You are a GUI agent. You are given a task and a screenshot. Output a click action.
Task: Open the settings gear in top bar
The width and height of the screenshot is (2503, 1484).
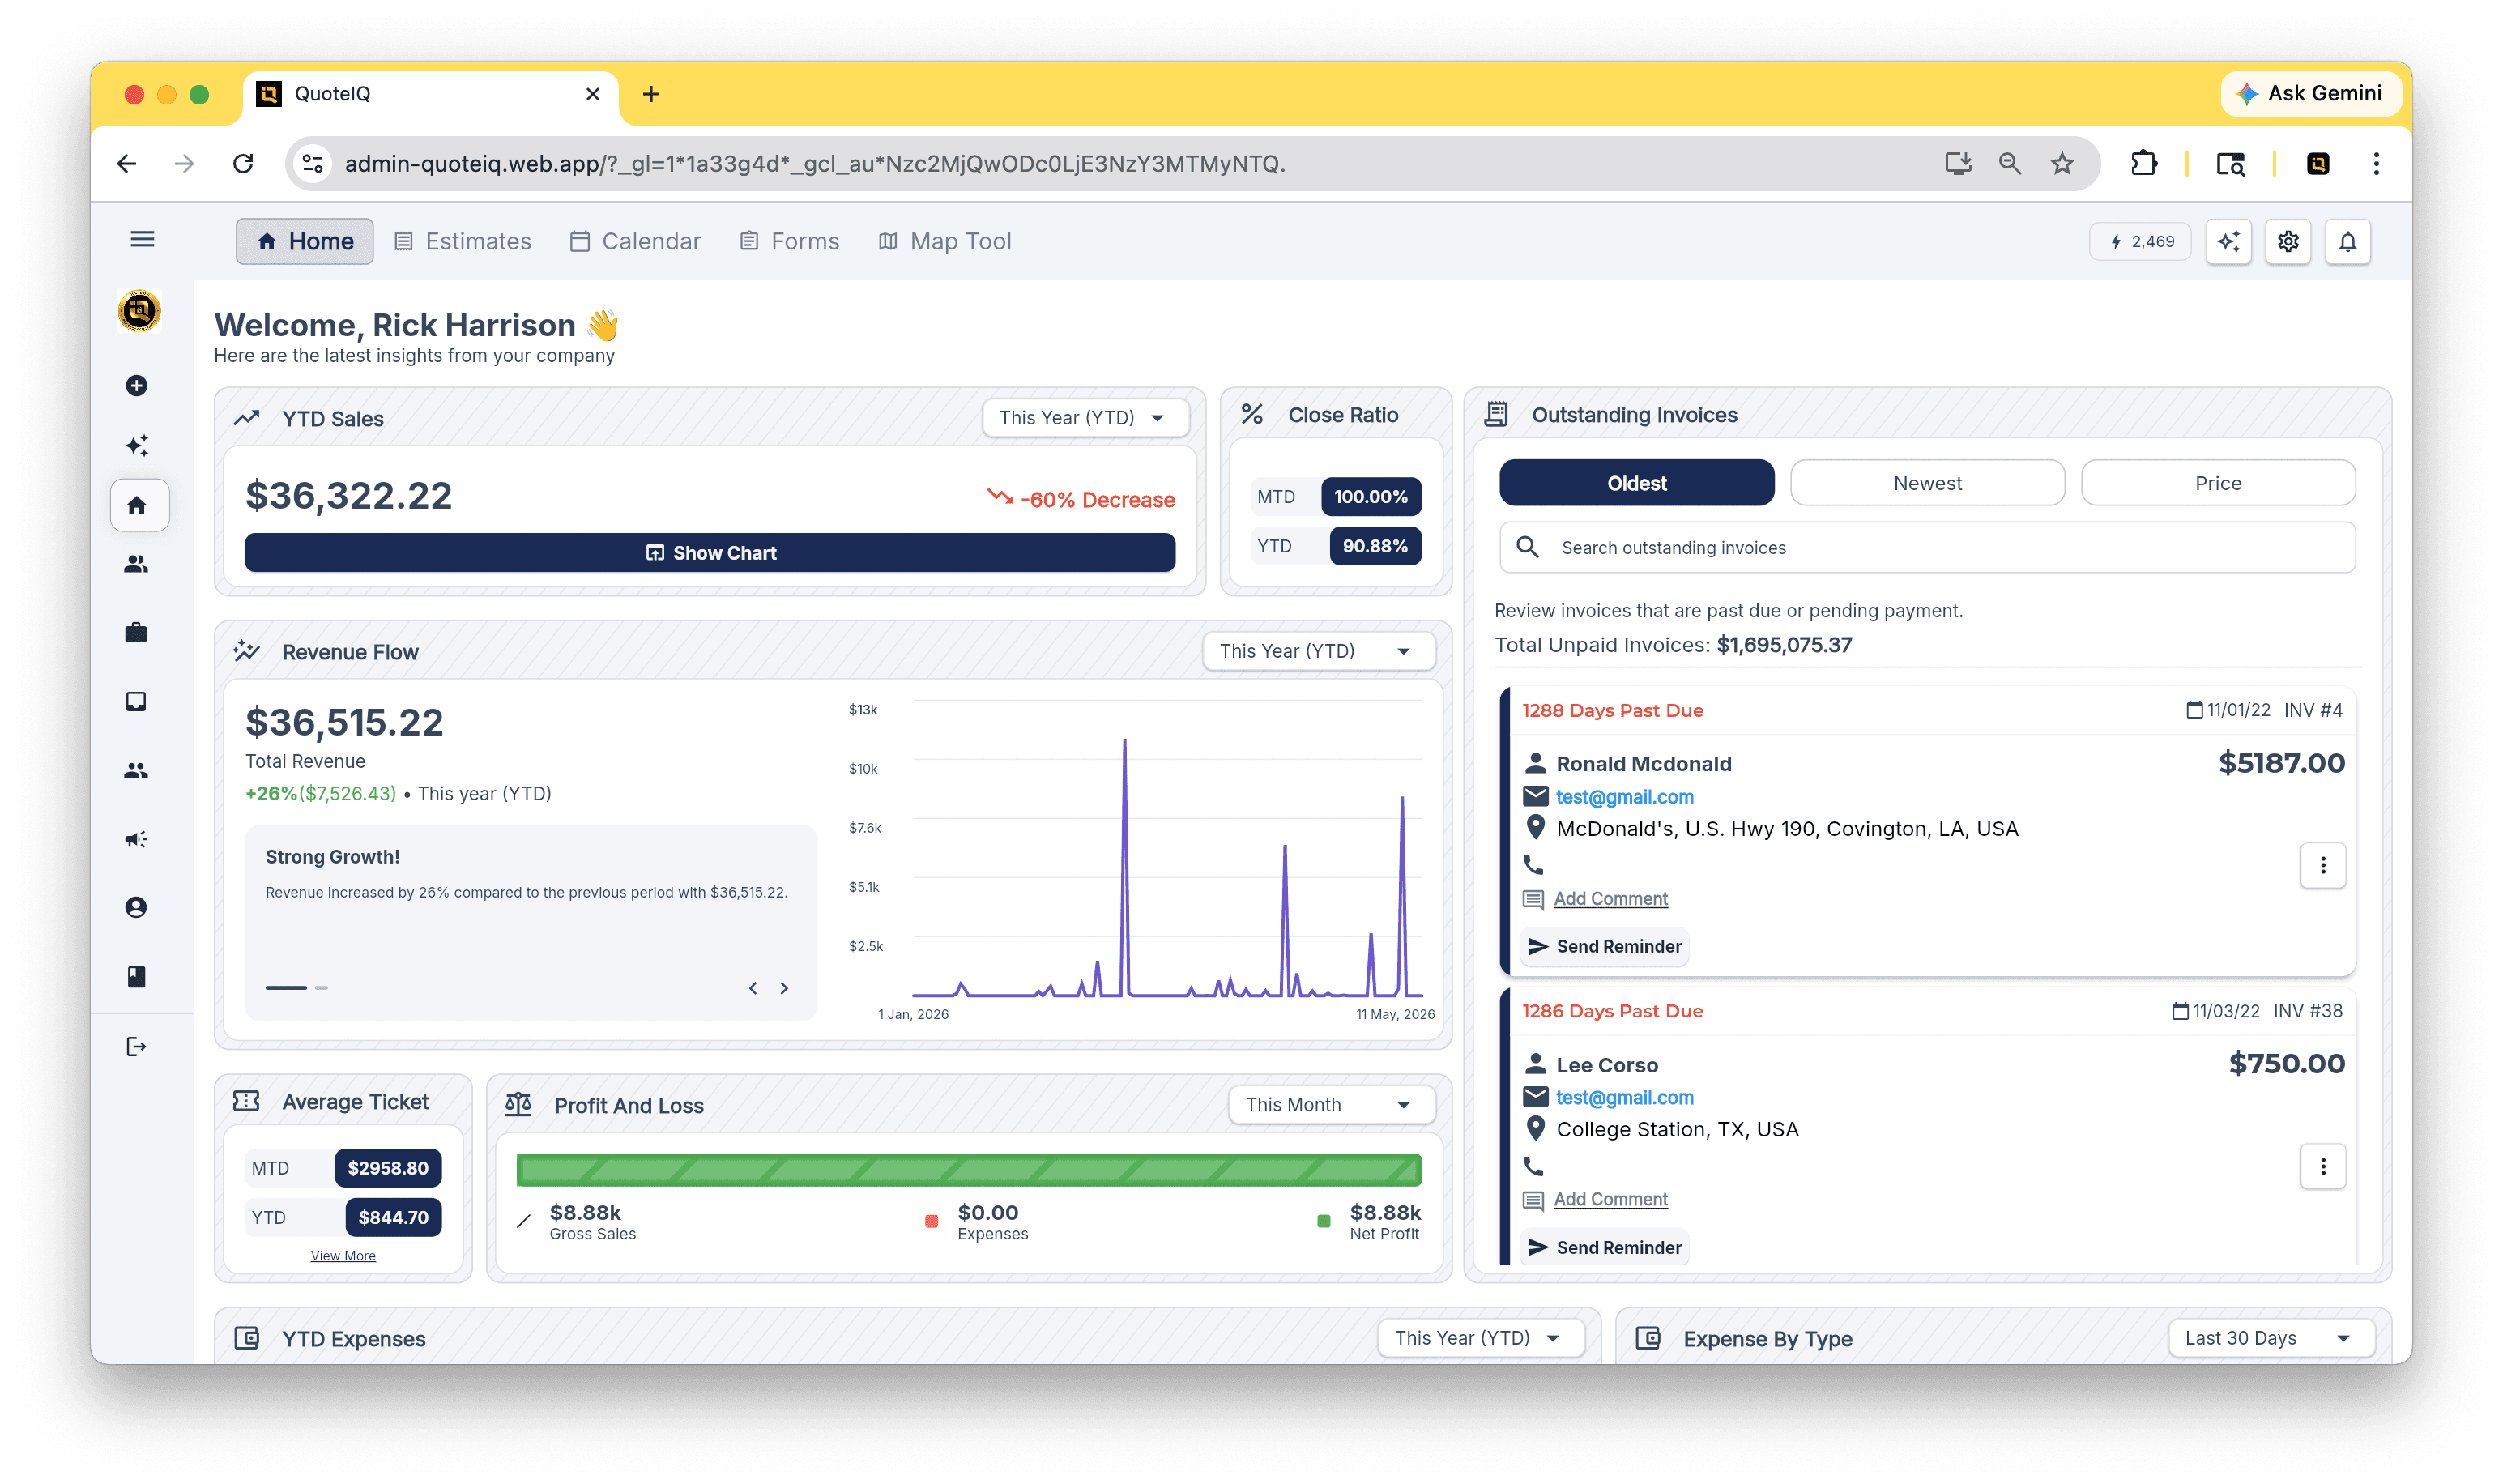[2288, 242]
